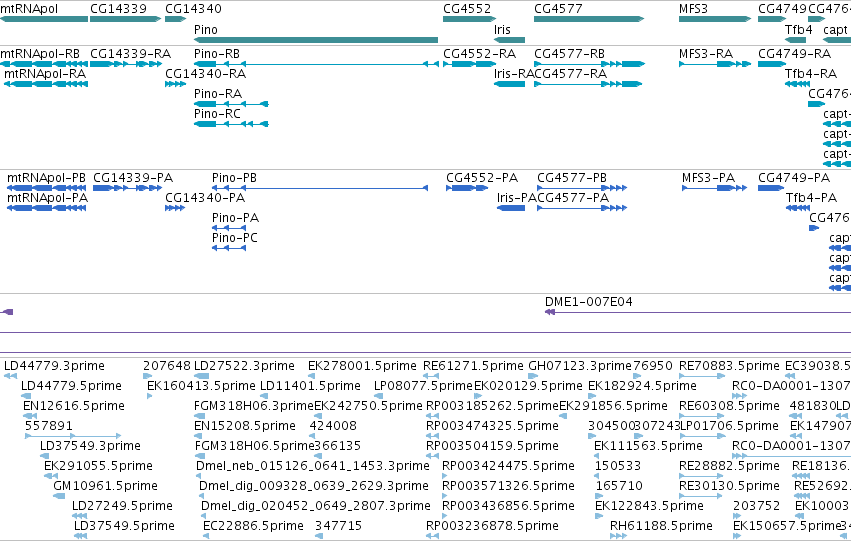Select mtRNApol-RB transcript label
Image resolution: width=851 pixels, height=541 pixels.
click(40, 54)
